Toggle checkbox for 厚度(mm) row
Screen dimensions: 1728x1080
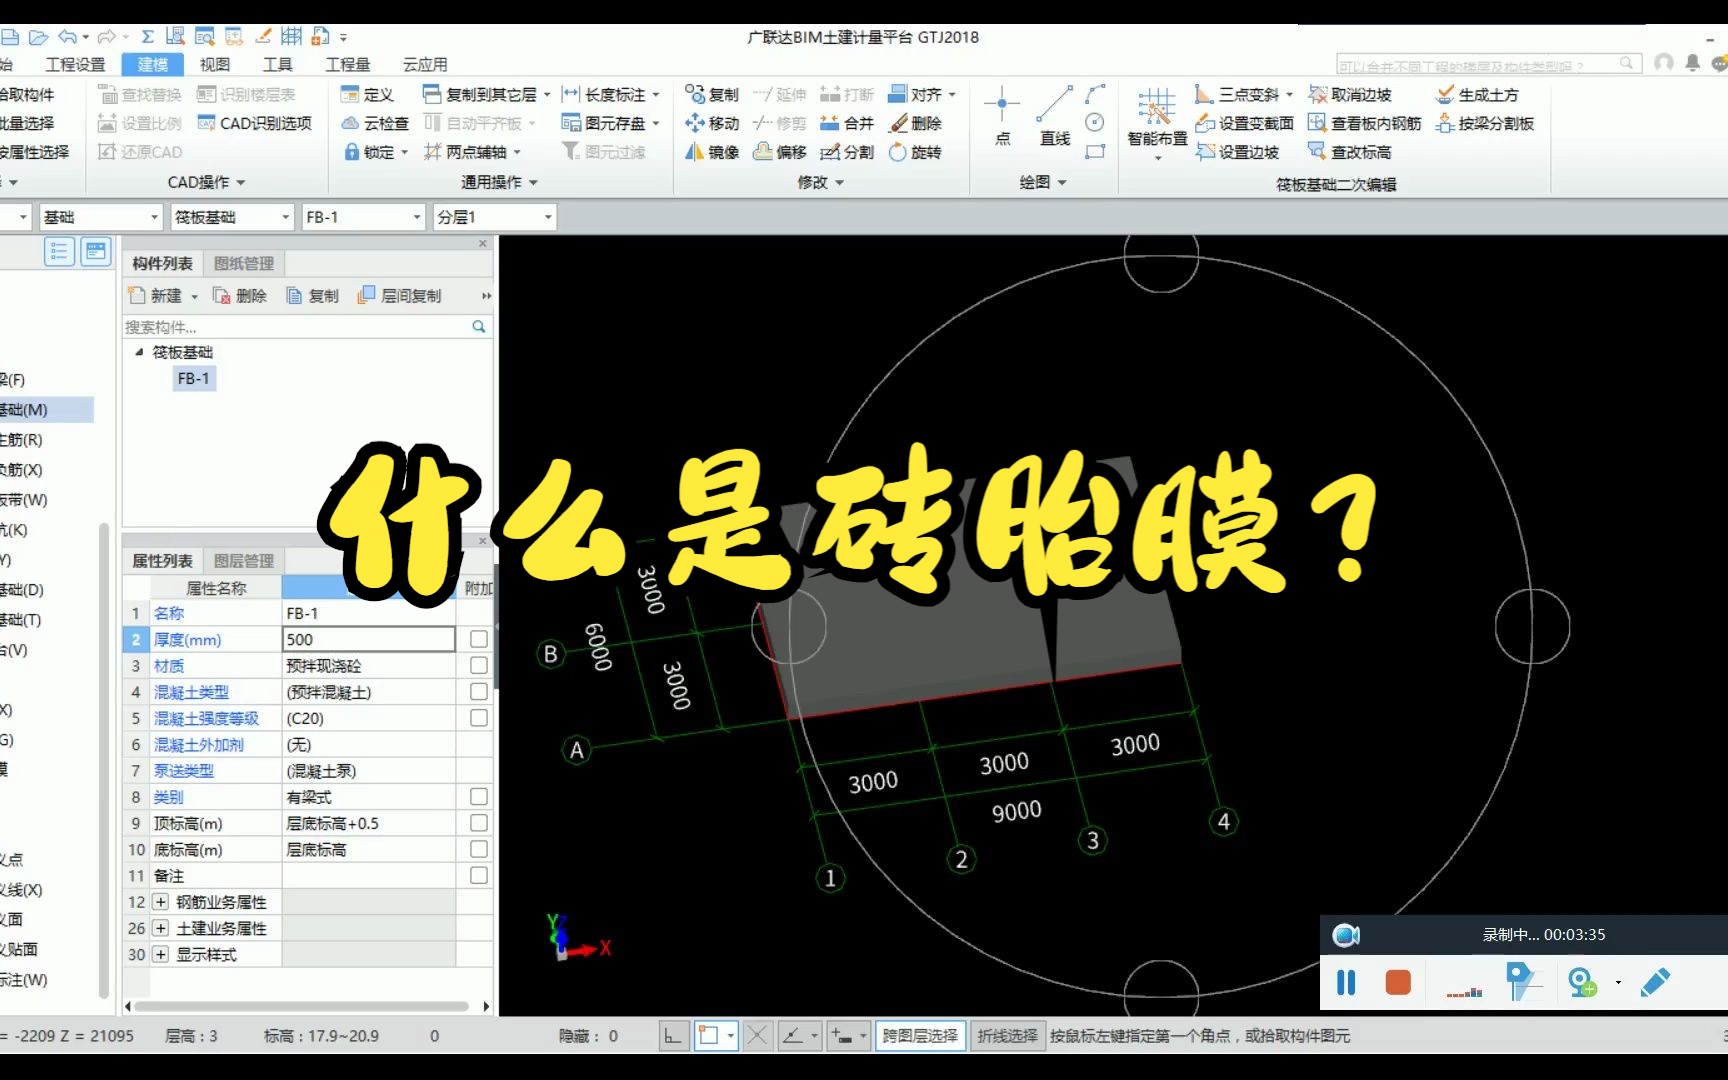(x=479, y=639)
